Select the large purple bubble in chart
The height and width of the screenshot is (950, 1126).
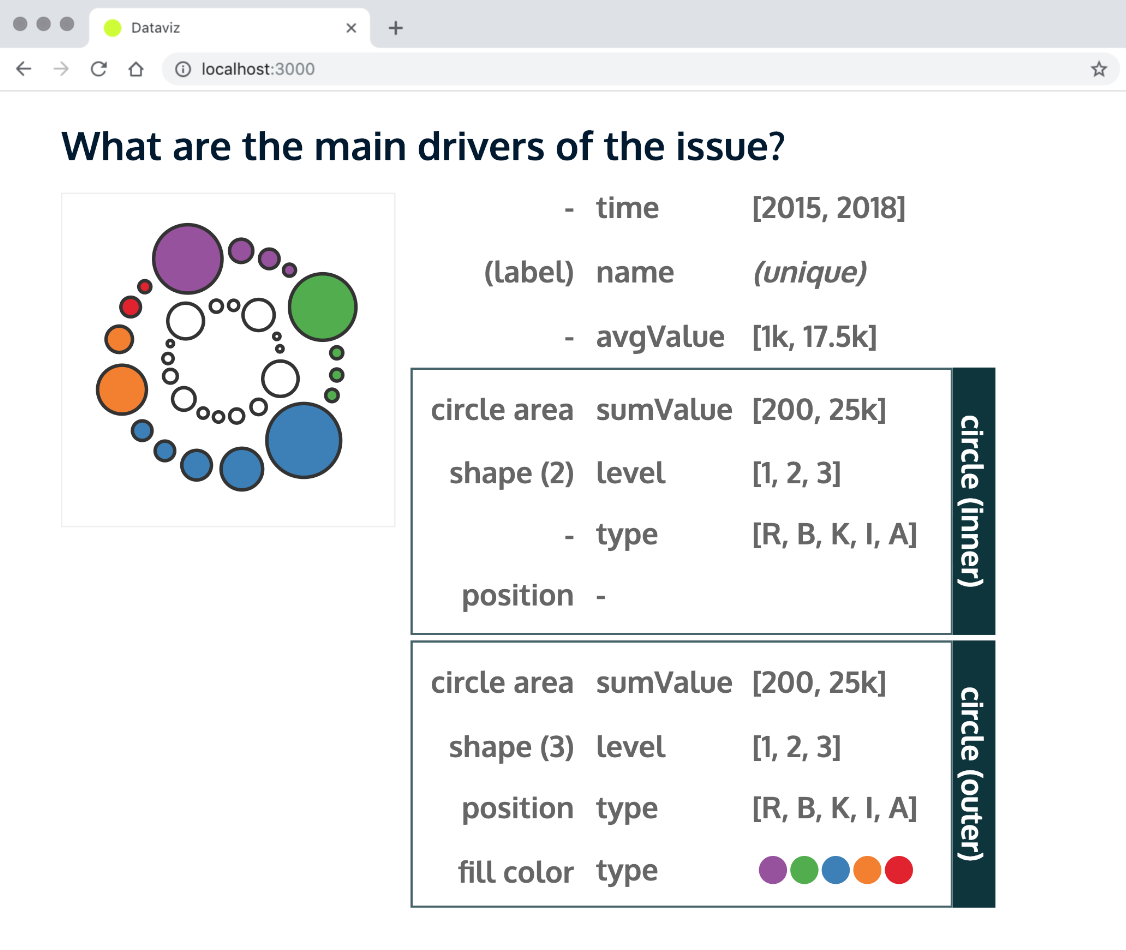(187, 259)
